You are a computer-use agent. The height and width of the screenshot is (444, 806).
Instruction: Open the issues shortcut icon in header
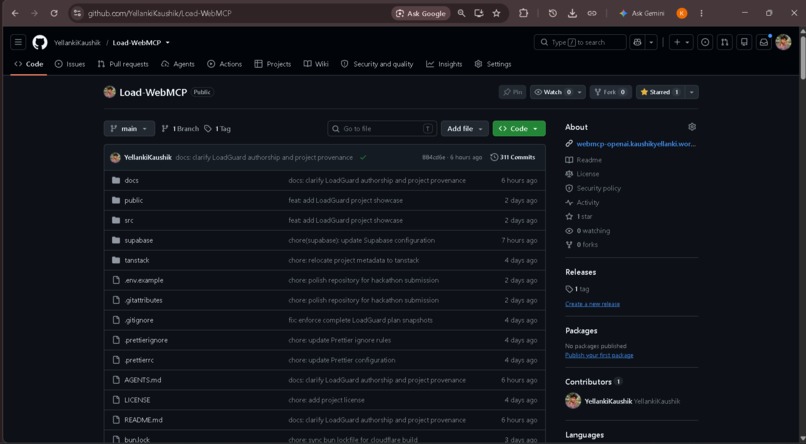(705, 42)
